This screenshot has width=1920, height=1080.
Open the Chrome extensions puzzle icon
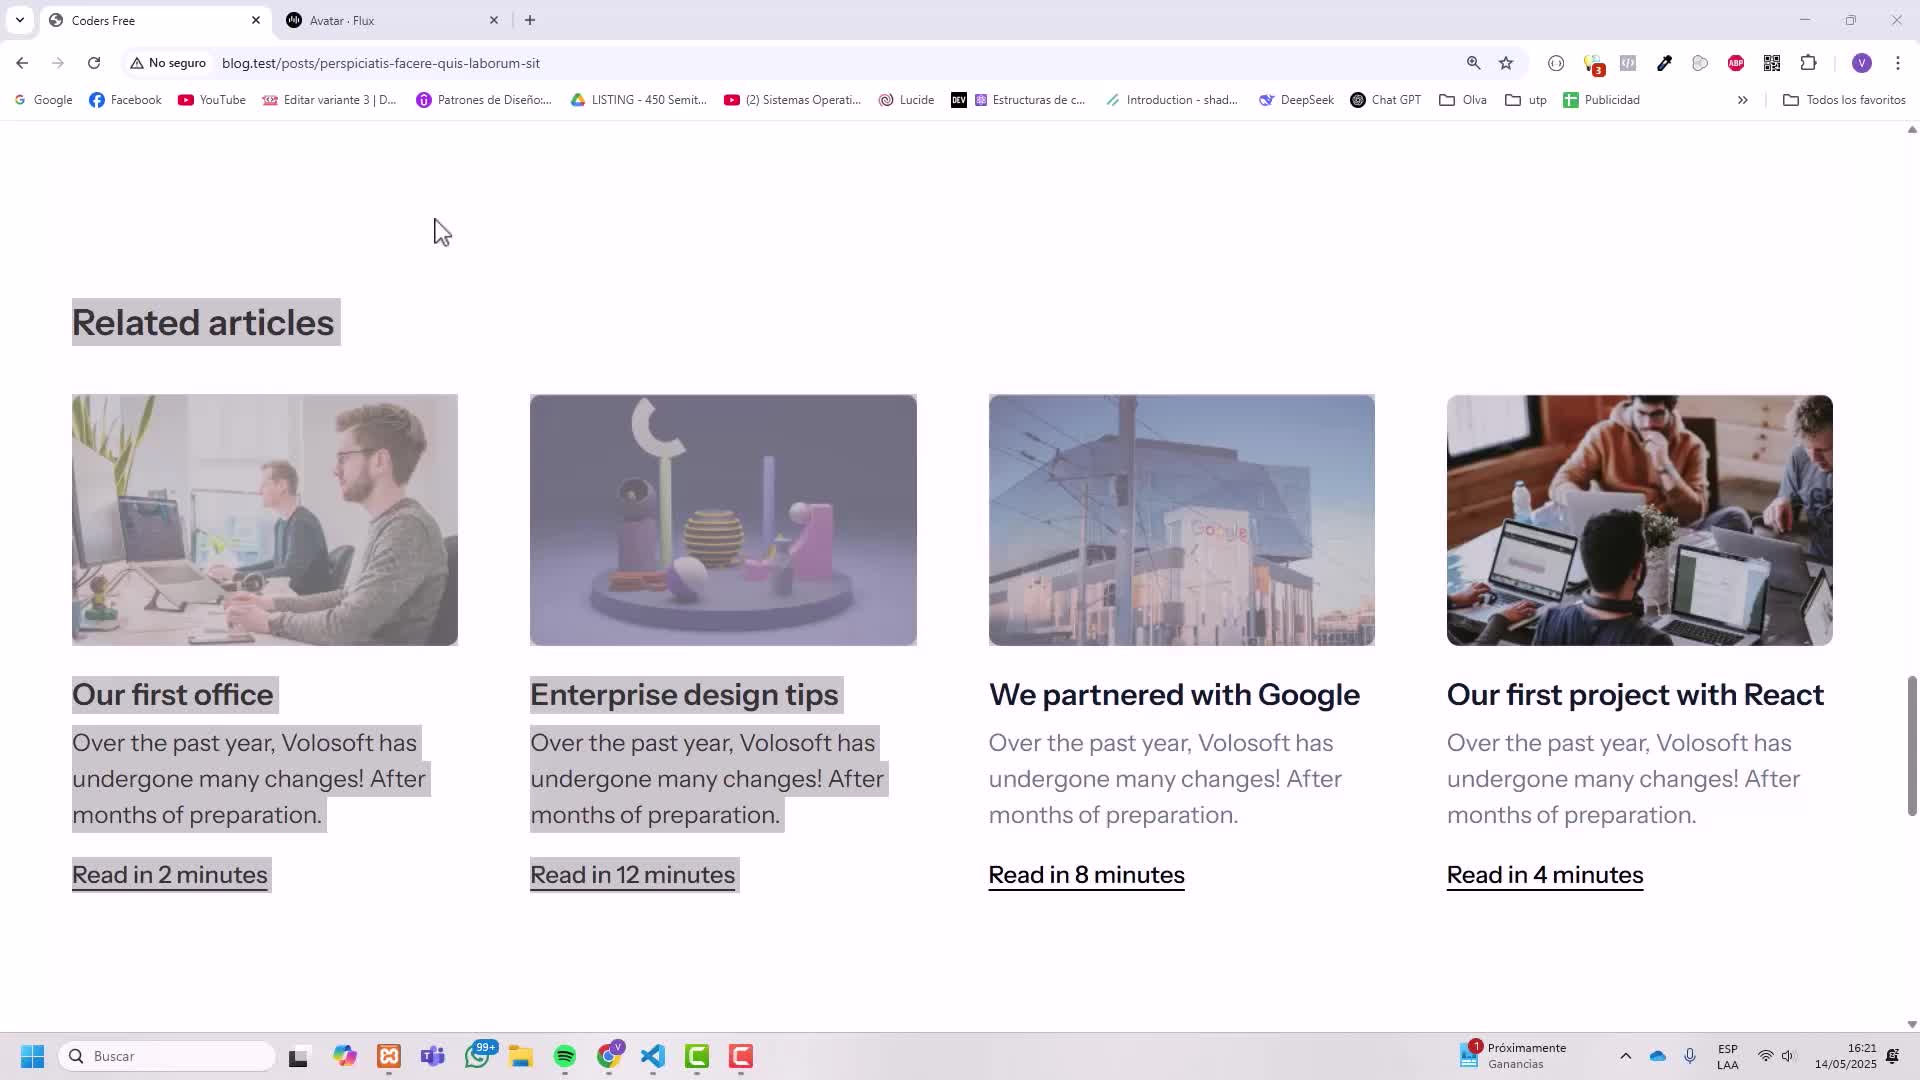tap(1808, 63)
